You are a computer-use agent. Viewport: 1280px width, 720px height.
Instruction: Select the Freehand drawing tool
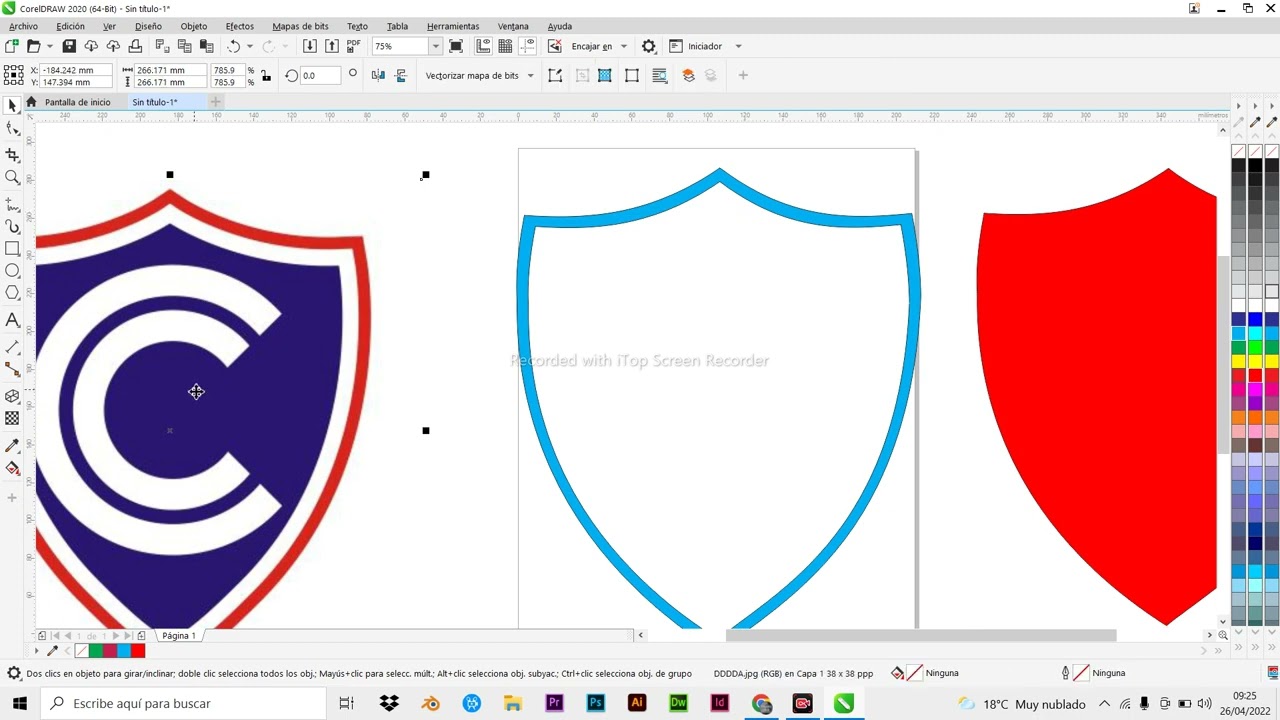tap(12, 204)
